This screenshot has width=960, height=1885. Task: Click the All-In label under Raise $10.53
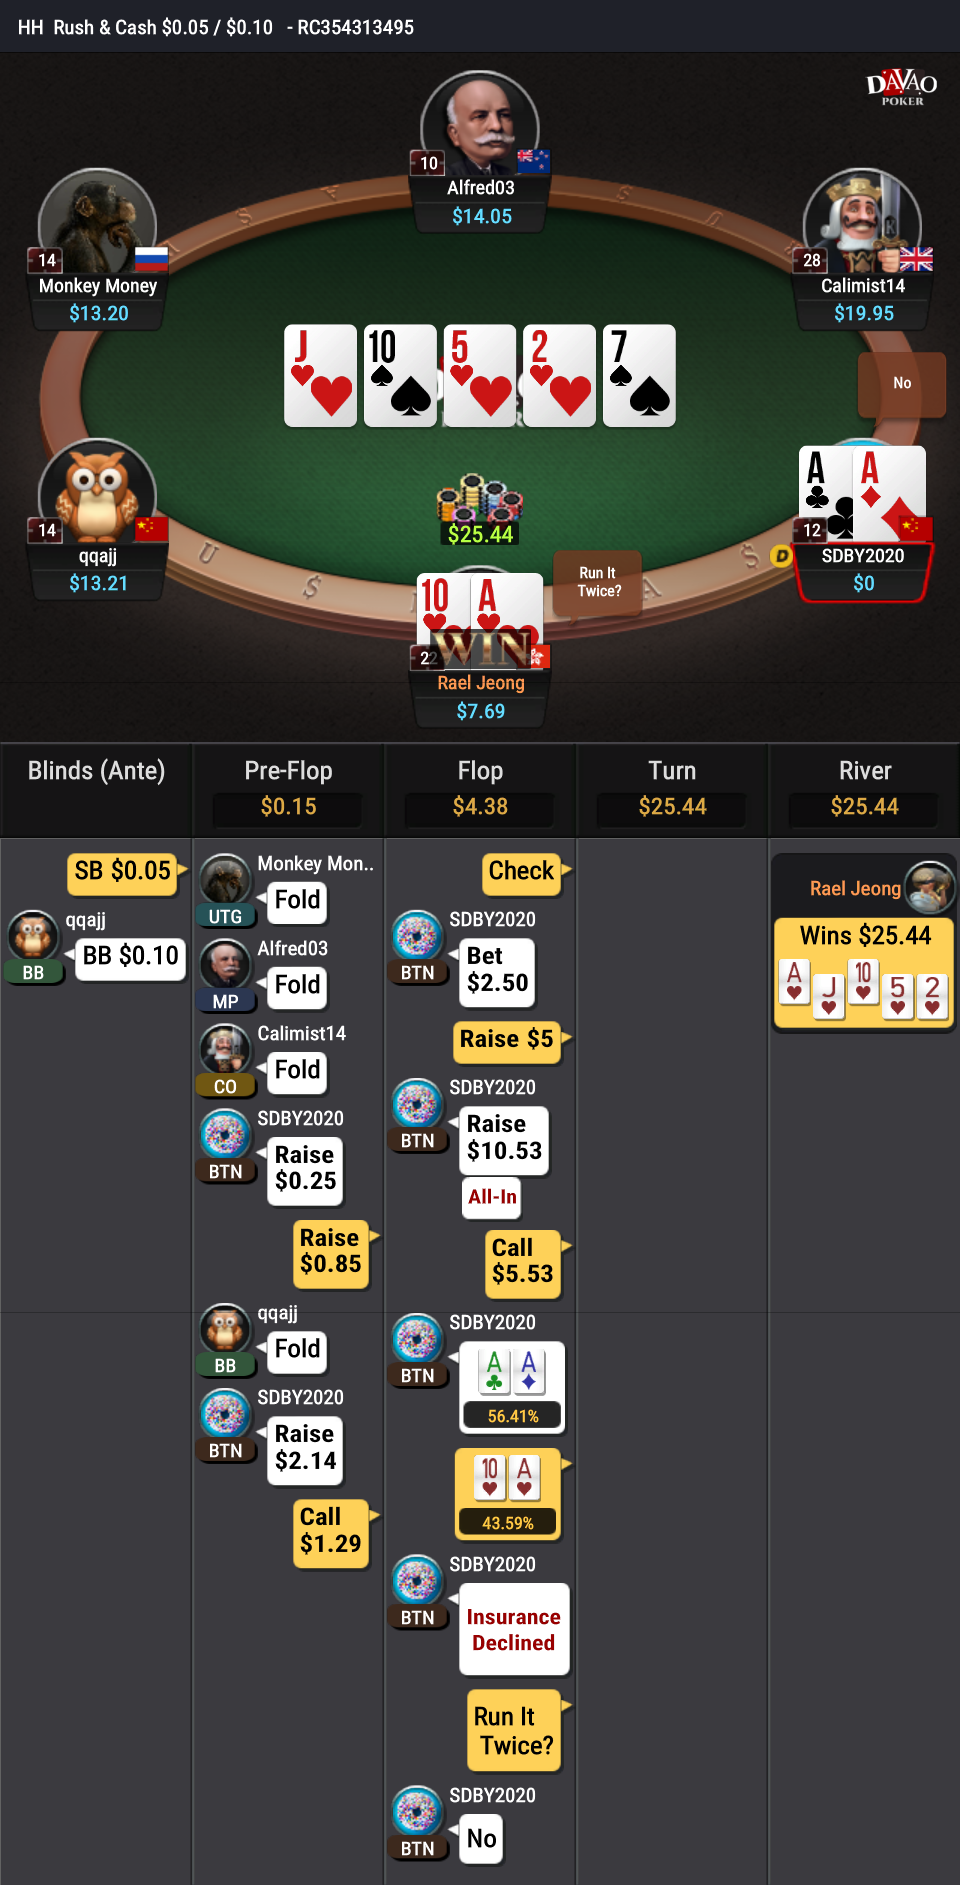(x=492, y=1197)
